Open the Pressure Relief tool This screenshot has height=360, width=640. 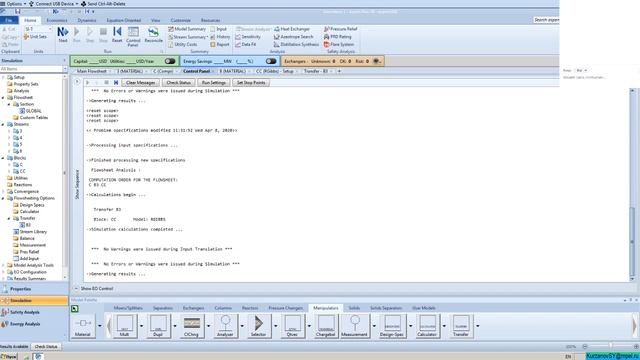(x=340, y=29)
